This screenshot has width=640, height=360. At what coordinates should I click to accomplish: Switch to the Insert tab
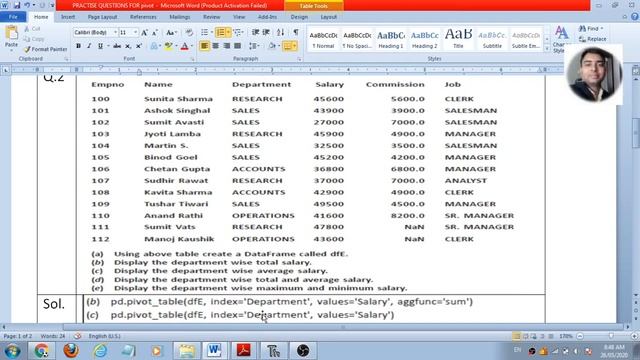68,17
